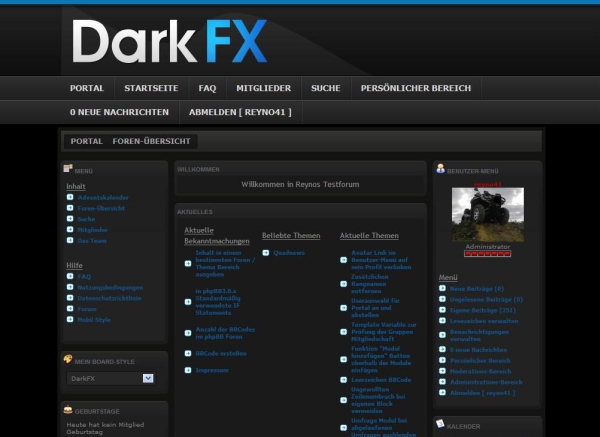Click the plus icon beside Quadnews

pos(265,253)
